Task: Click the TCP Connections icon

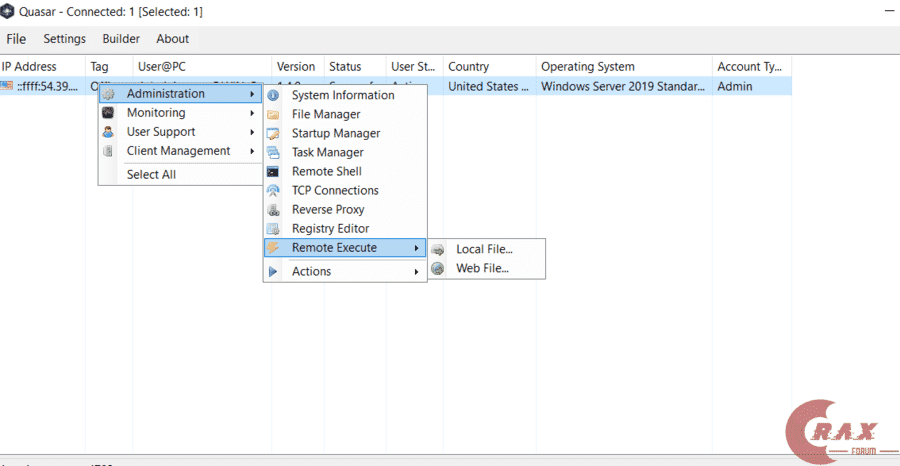Action: click(272, 190)
